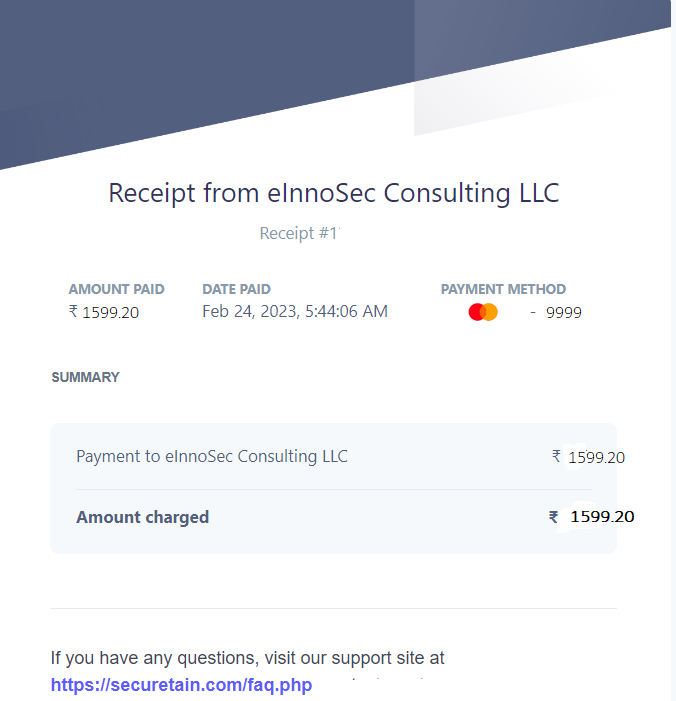Click the rupee symbol under AMOUNT PAID
Viewport: 676px width, 701px height.
73,312
